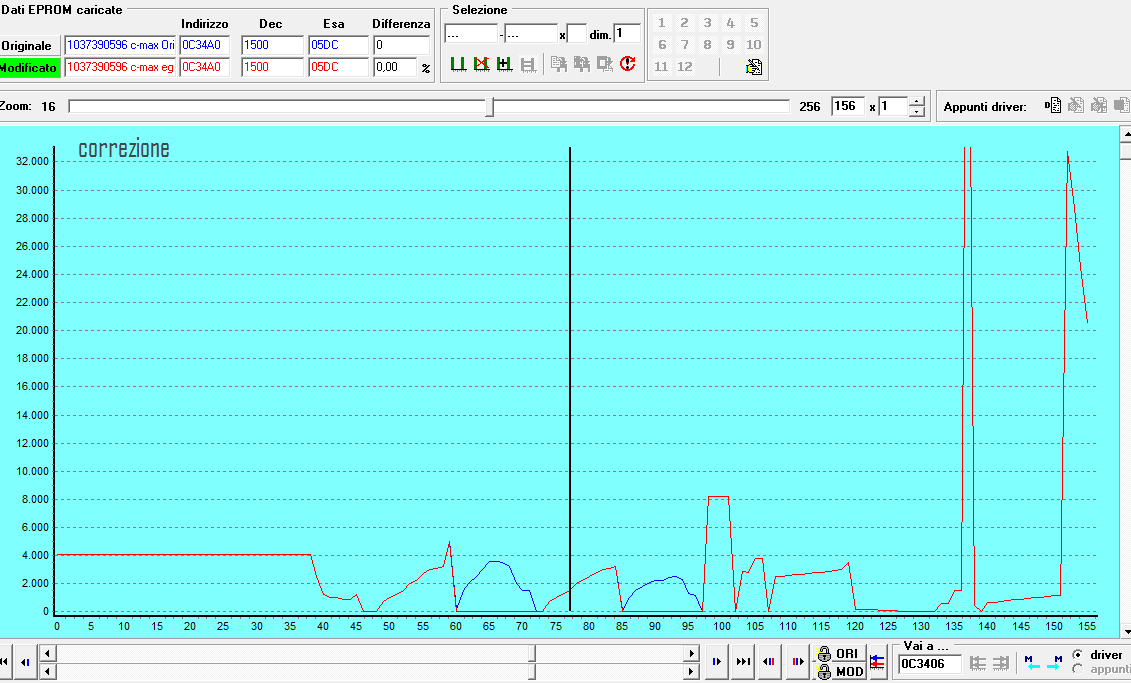1131x683 pixels.
Task: Click number 1 in the preset grid
Action: (x=661, y=23)
